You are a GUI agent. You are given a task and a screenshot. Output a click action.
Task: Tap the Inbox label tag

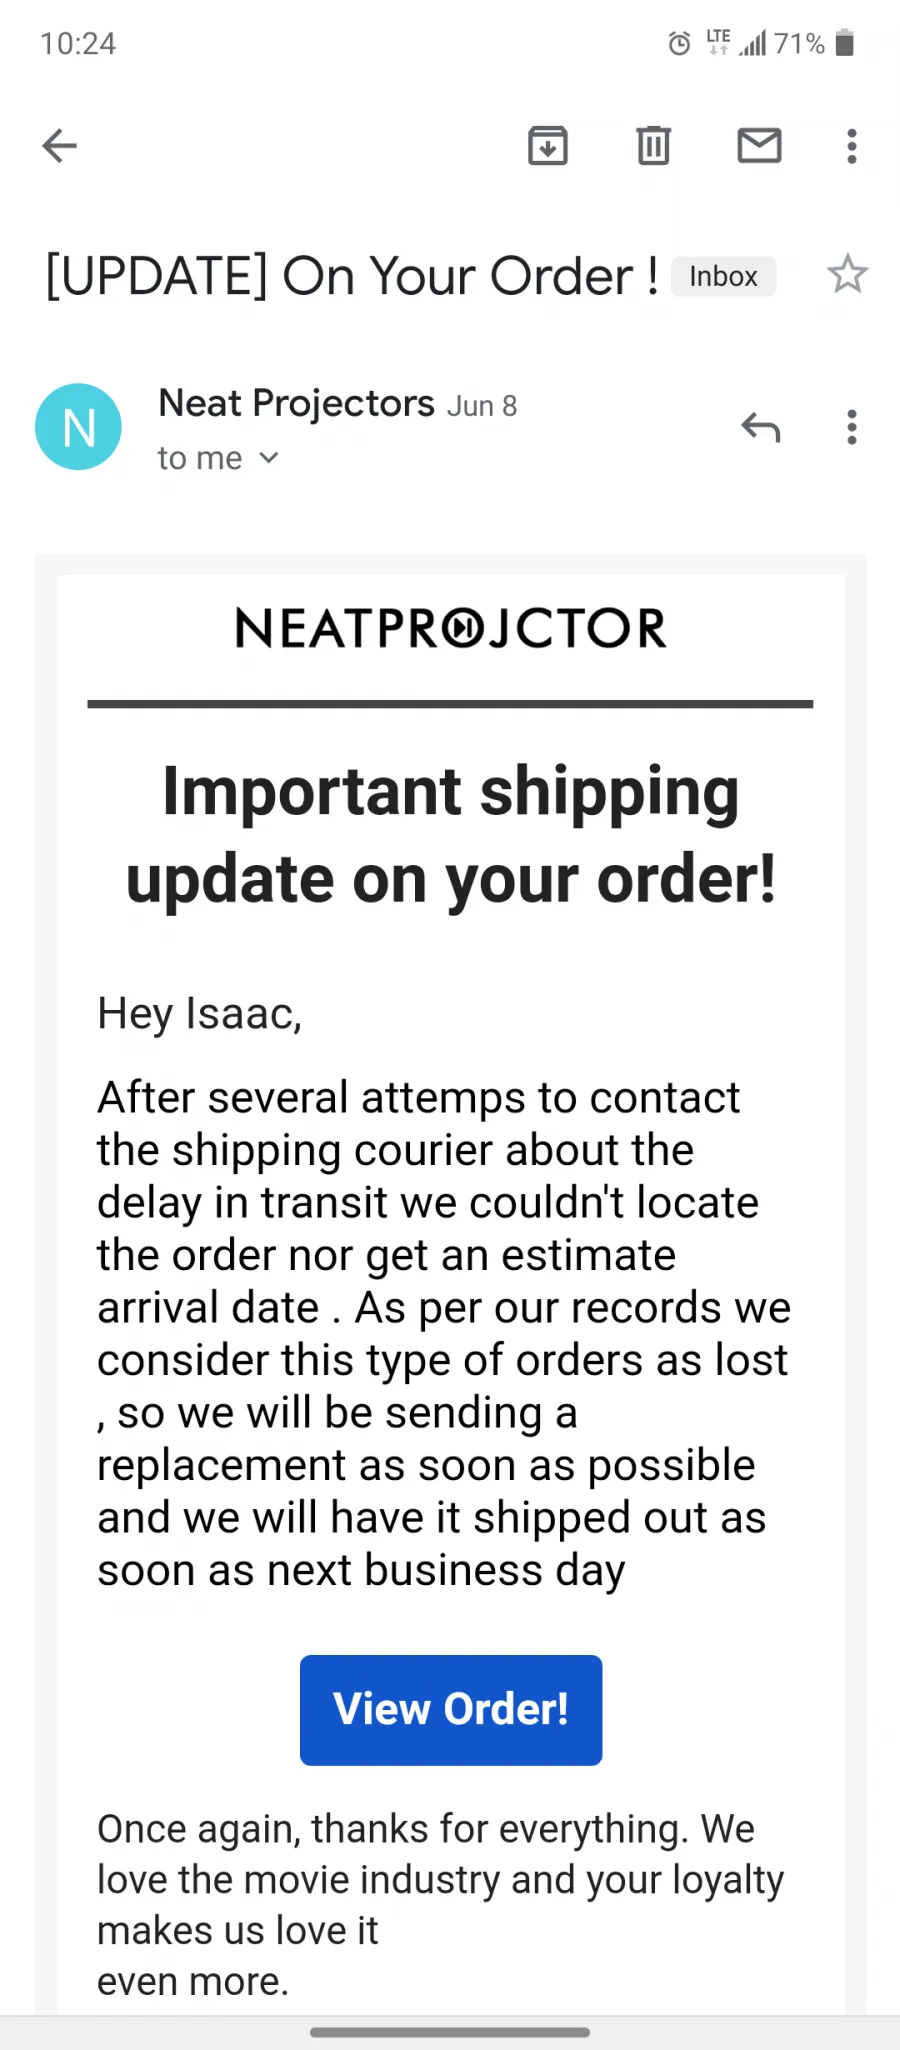(x=723, y=276)
